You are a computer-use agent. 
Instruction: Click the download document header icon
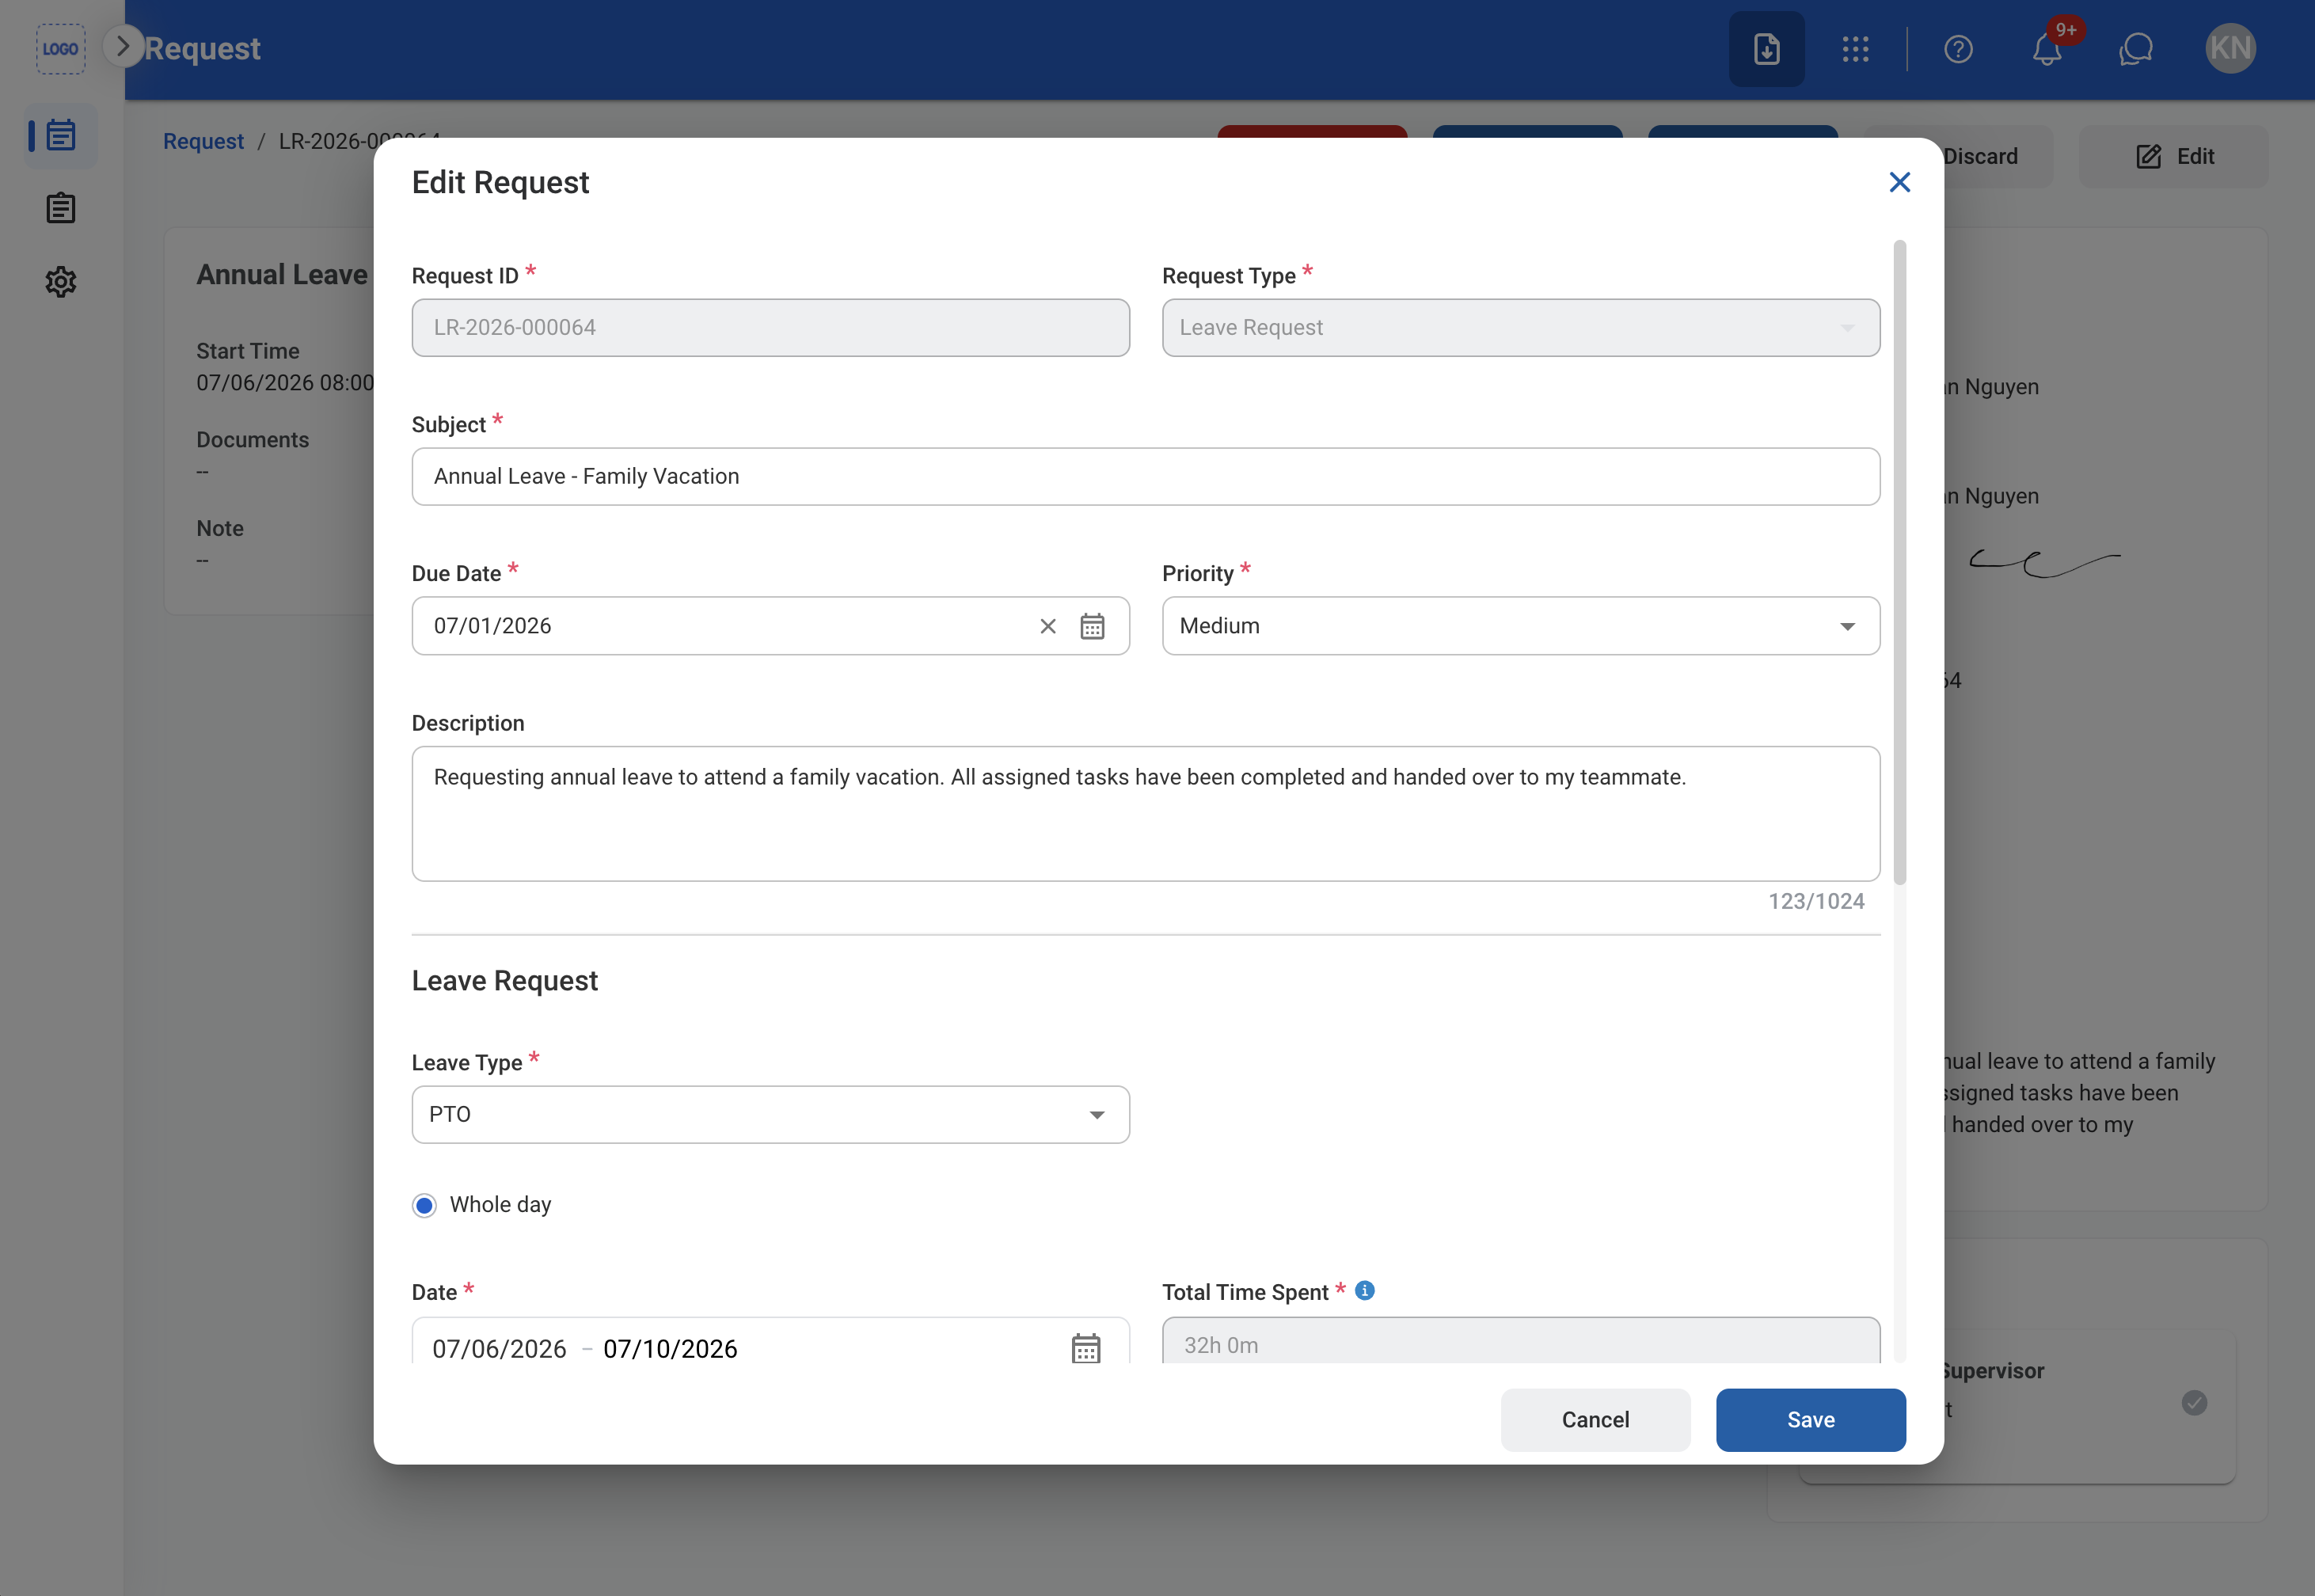coord(1766,48)
